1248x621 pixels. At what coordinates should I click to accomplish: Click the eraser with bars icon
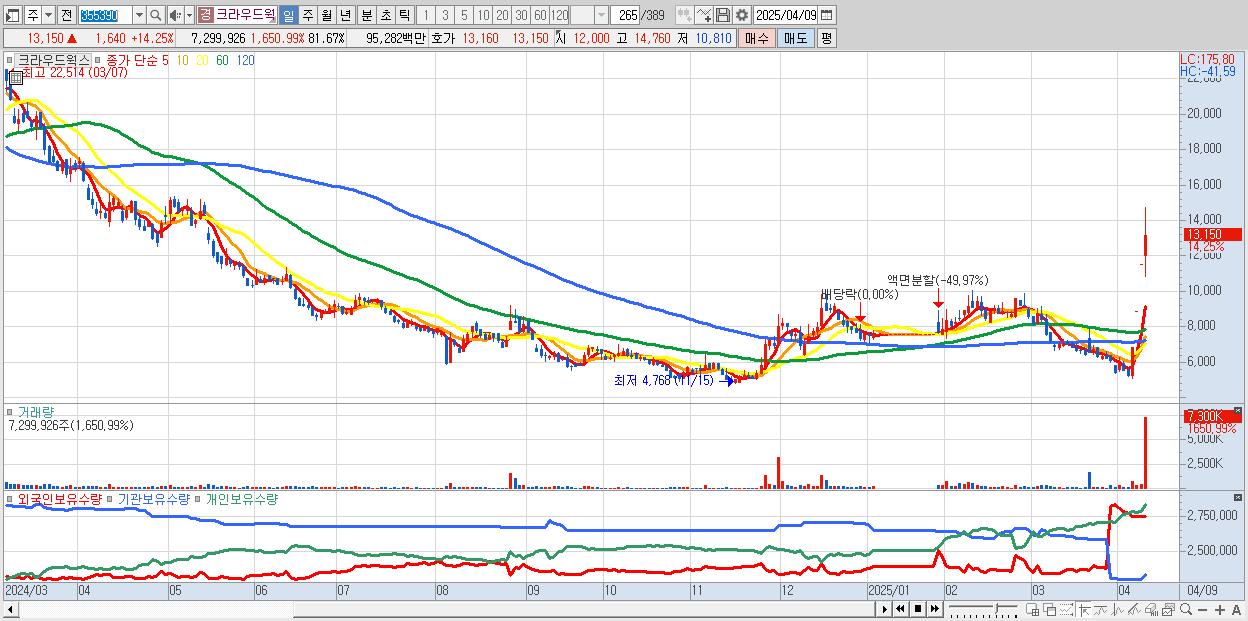pyautogui.click(x=1151, y=609)
